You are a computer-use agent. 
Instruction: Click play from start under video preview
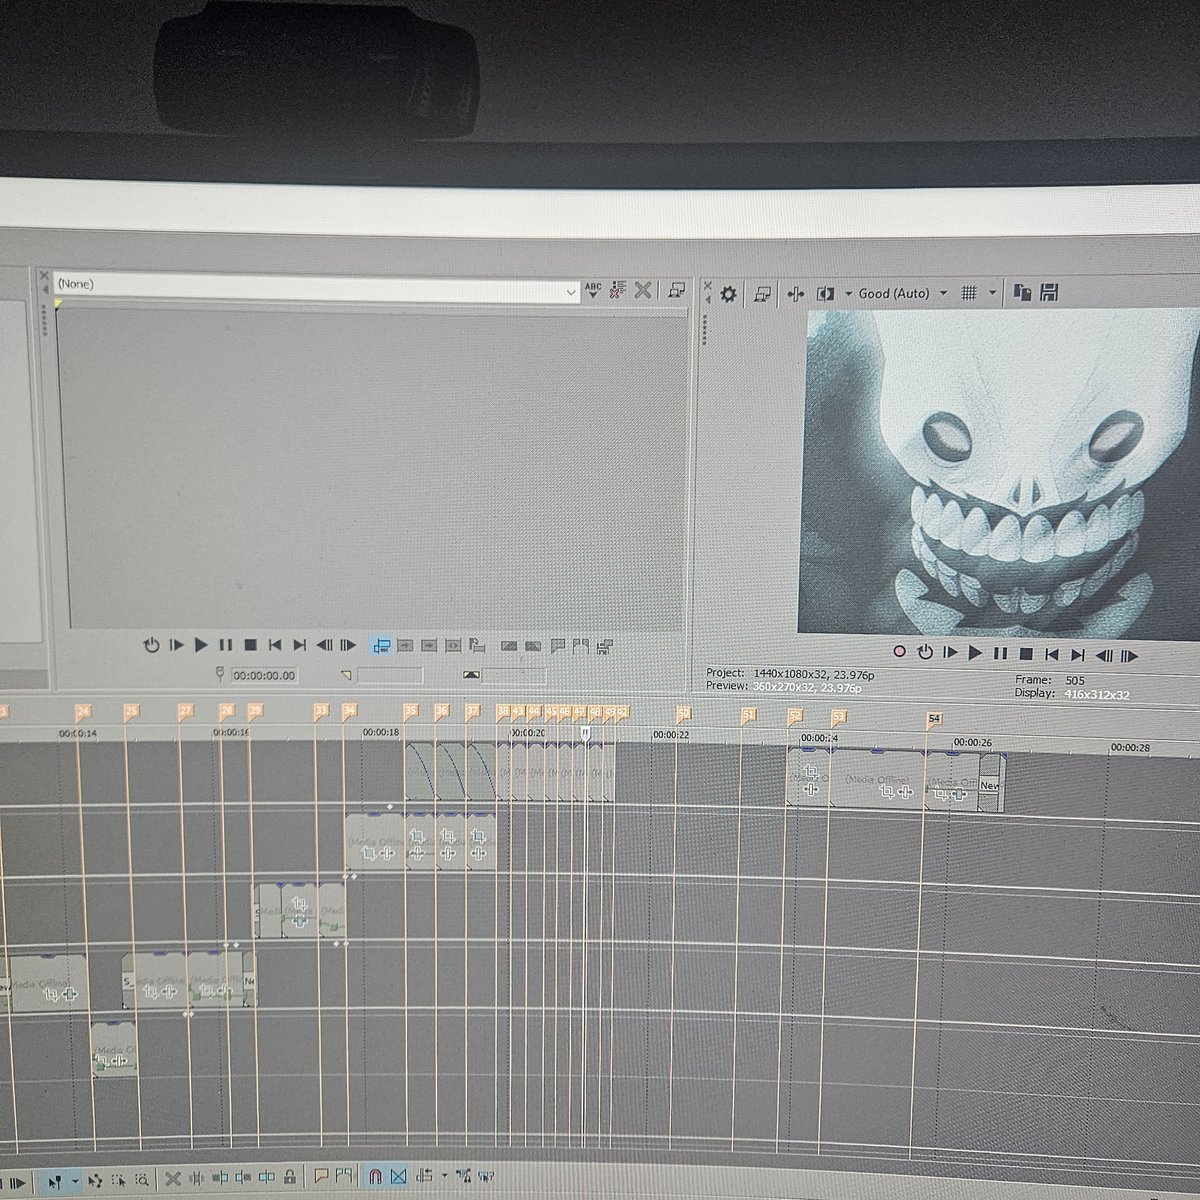[950, 653]
